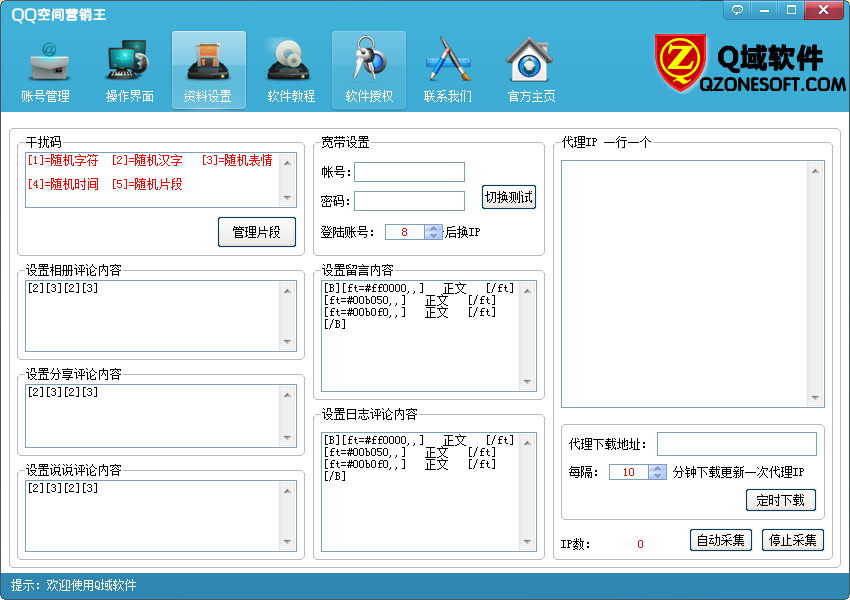Click scroll down arrow in 设置日志评论内容
The width and height of the screenshot is (850, 600).
point(527,541)
